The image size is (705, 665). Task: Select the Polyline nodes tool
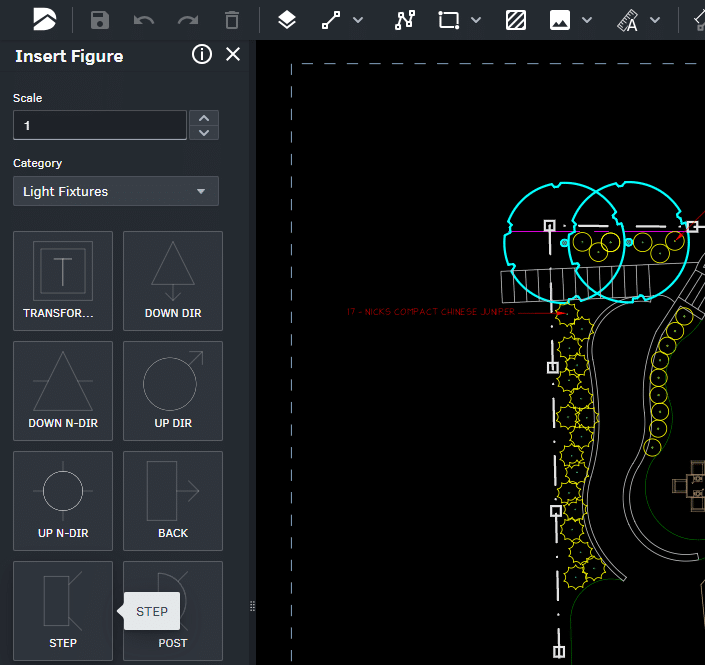click(405, 20)
